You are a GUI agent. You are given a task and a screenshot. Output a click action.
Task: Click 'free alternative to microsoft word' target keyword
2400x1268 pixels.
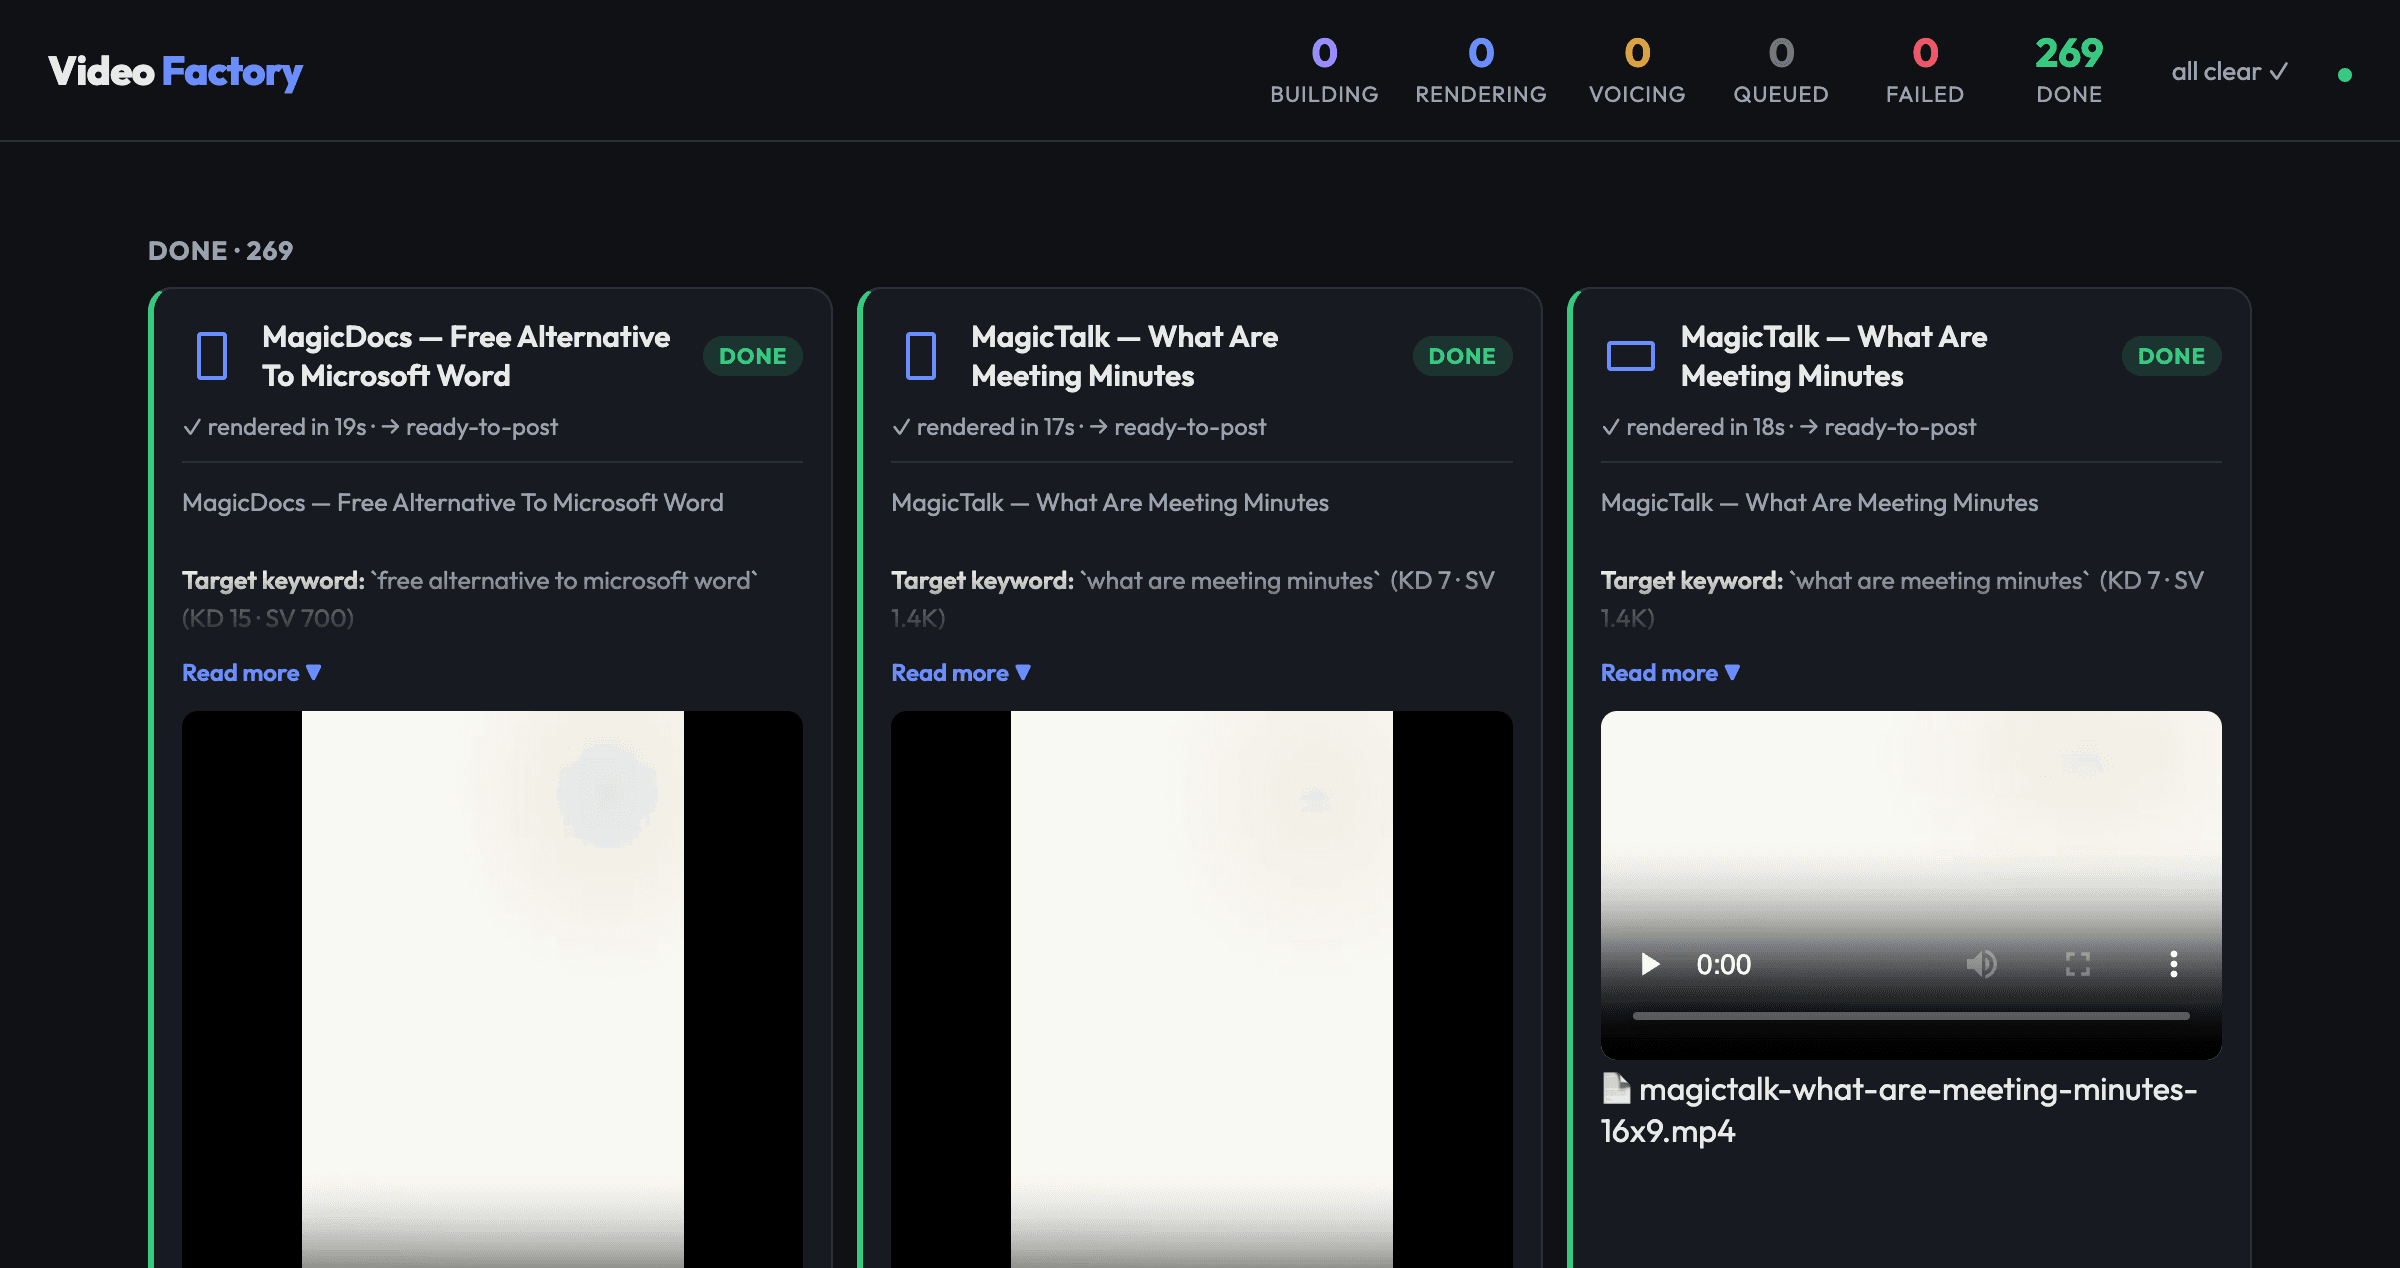(x=564, y=580)
